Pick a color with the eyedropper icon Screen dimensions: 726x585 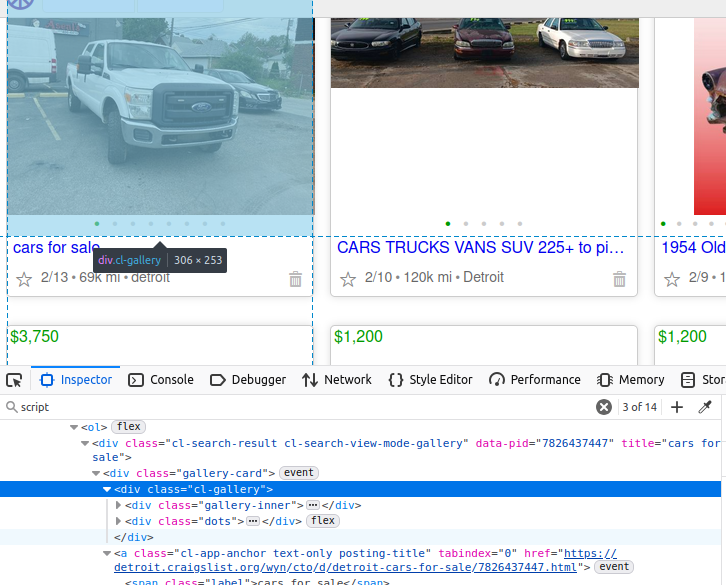tap(705, 407)
